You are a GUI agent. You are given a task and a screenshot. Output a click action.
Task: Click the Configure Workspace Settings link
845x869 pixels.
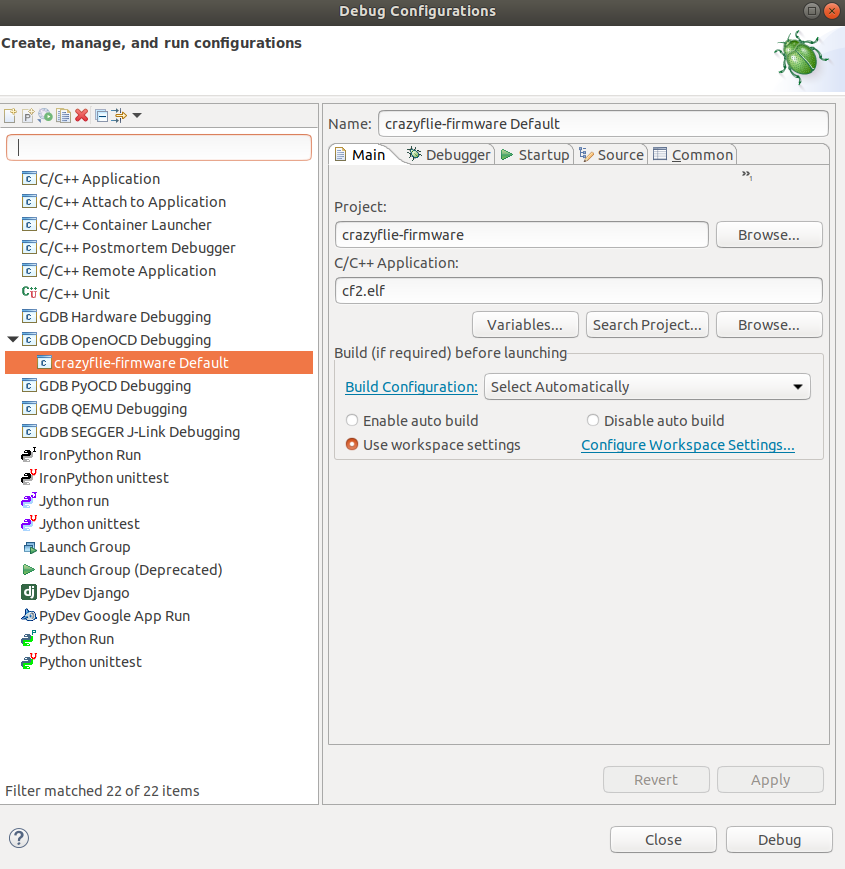coord(688,444)
